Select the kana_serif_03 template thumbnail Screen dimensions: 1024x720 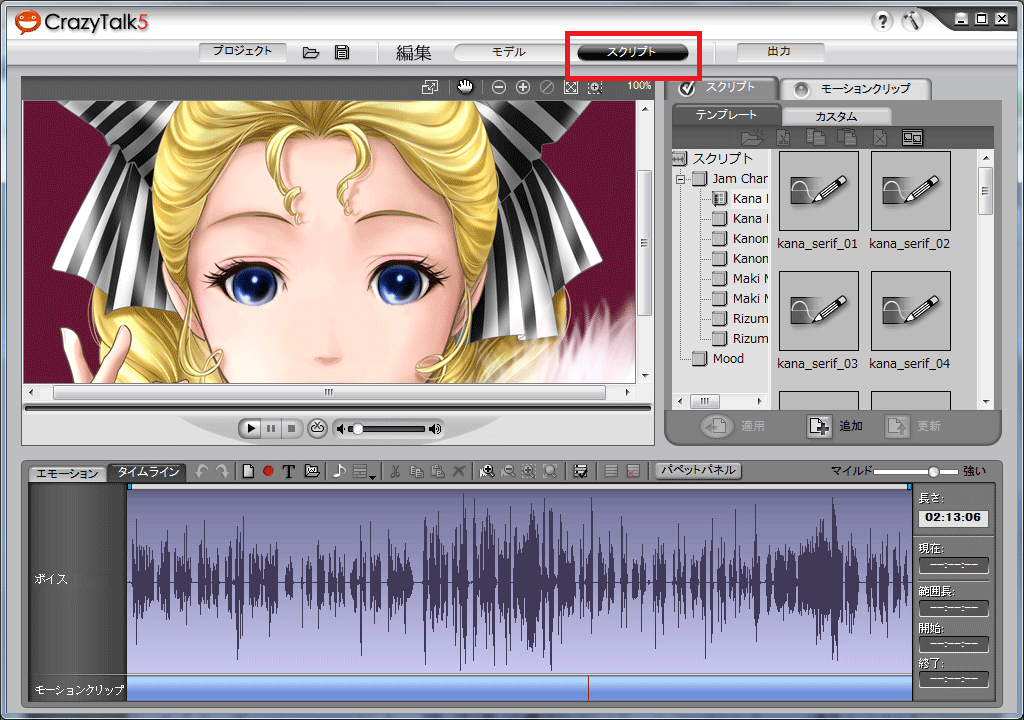tap(818, 311)
